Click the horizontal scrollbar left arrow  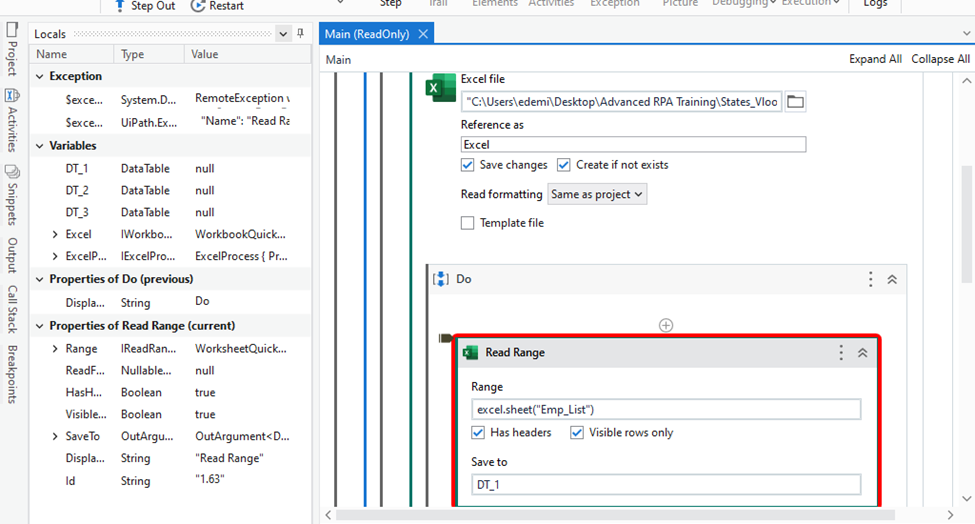pyautogui.click(x=328, y=515)
